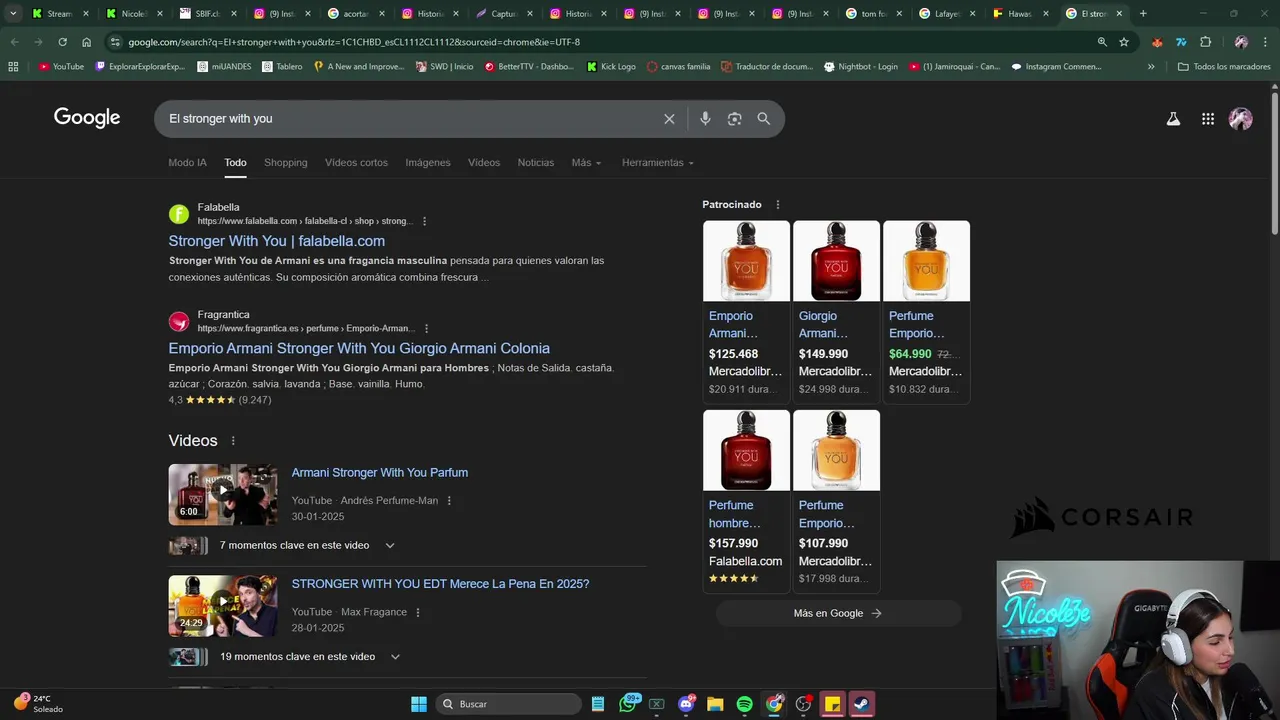Viewport: 1280px width, 720px height.
Task: Open WhatsApp from the taskbar
Action: (628, 704)
